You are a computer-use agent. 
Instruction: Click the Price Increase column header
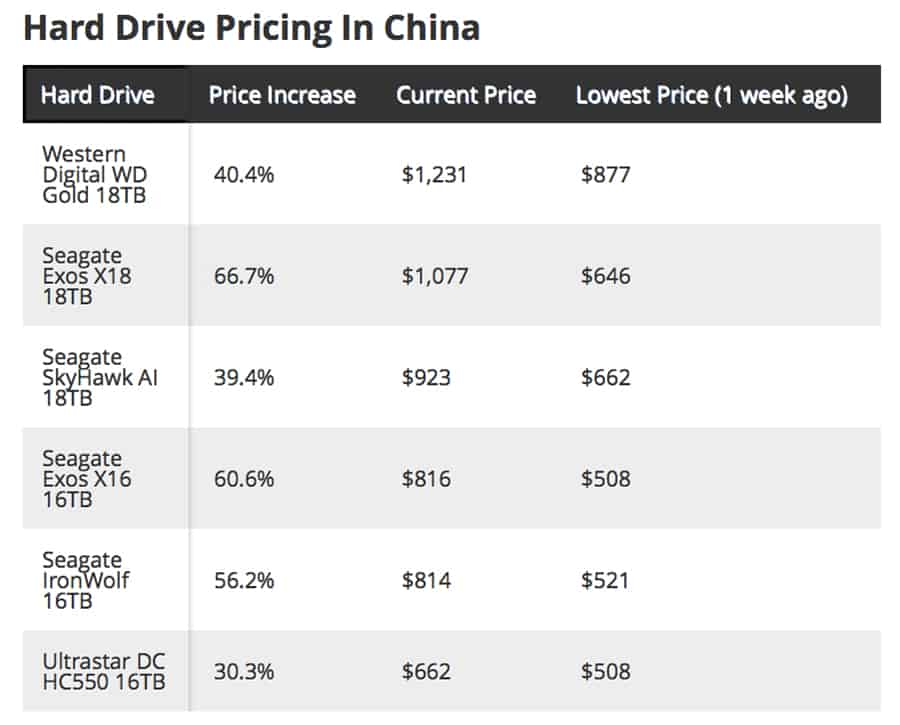(x=282, y=95)
